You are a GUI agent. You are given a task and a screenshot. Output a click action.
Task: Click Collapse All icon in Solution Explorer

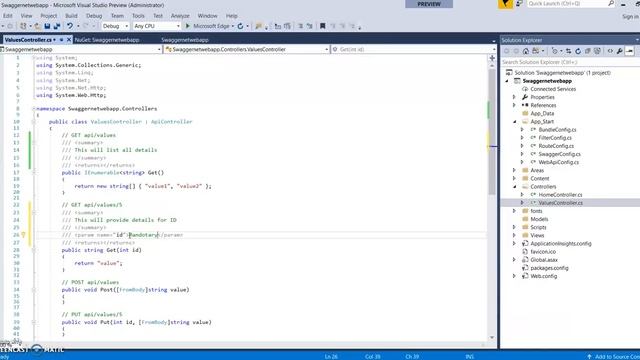click(588, 51)
